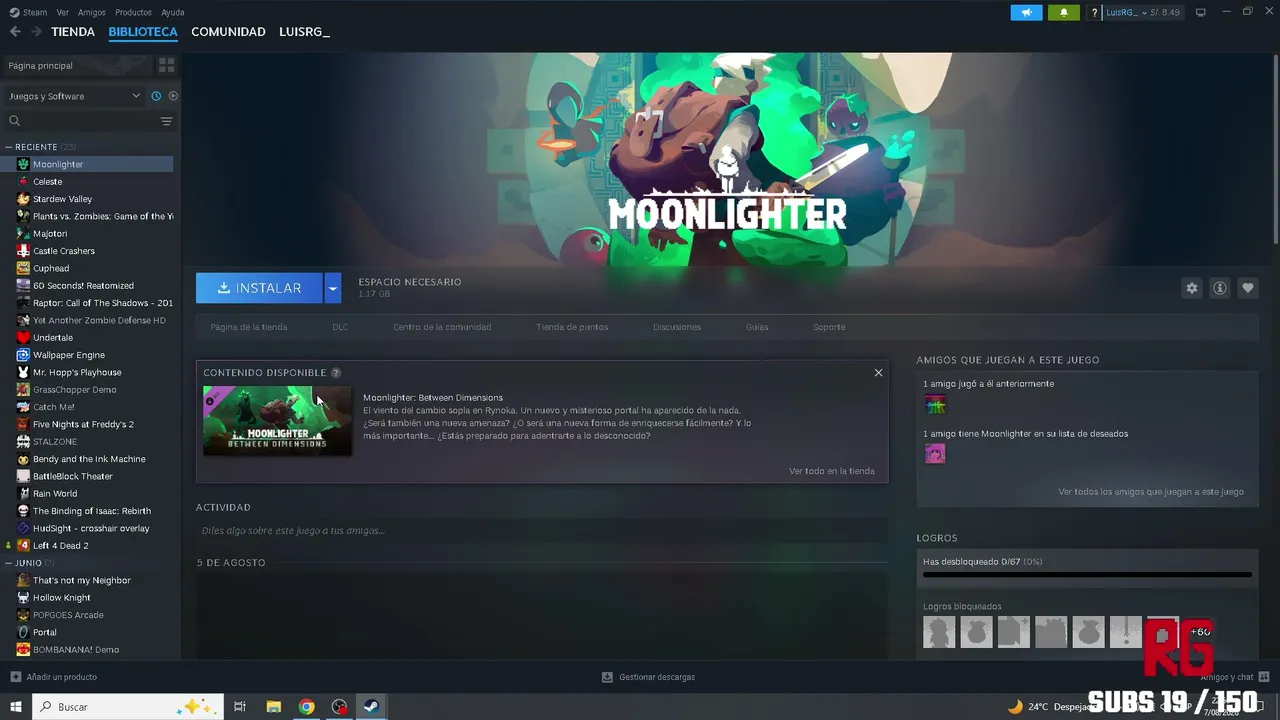
Task: Click the Hollow Knight icon in sidebar
Action: [23, 598]
